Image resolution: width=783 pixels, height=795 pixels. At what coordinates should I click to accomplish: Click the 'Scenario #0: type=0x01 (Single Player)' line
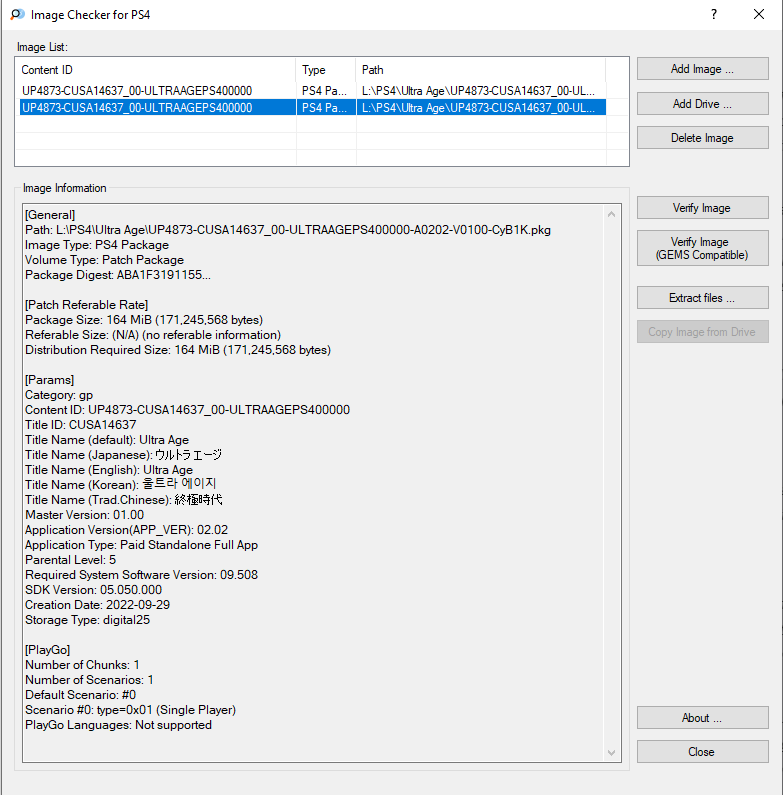(x=131, y=710)
